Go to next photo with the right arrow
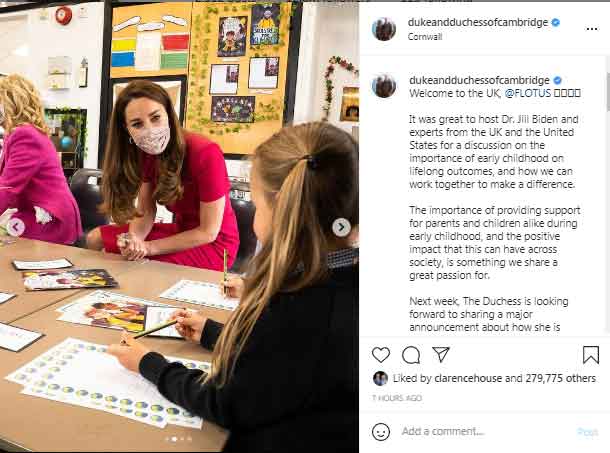Screen dimensions: 610x453 point(341,227)
